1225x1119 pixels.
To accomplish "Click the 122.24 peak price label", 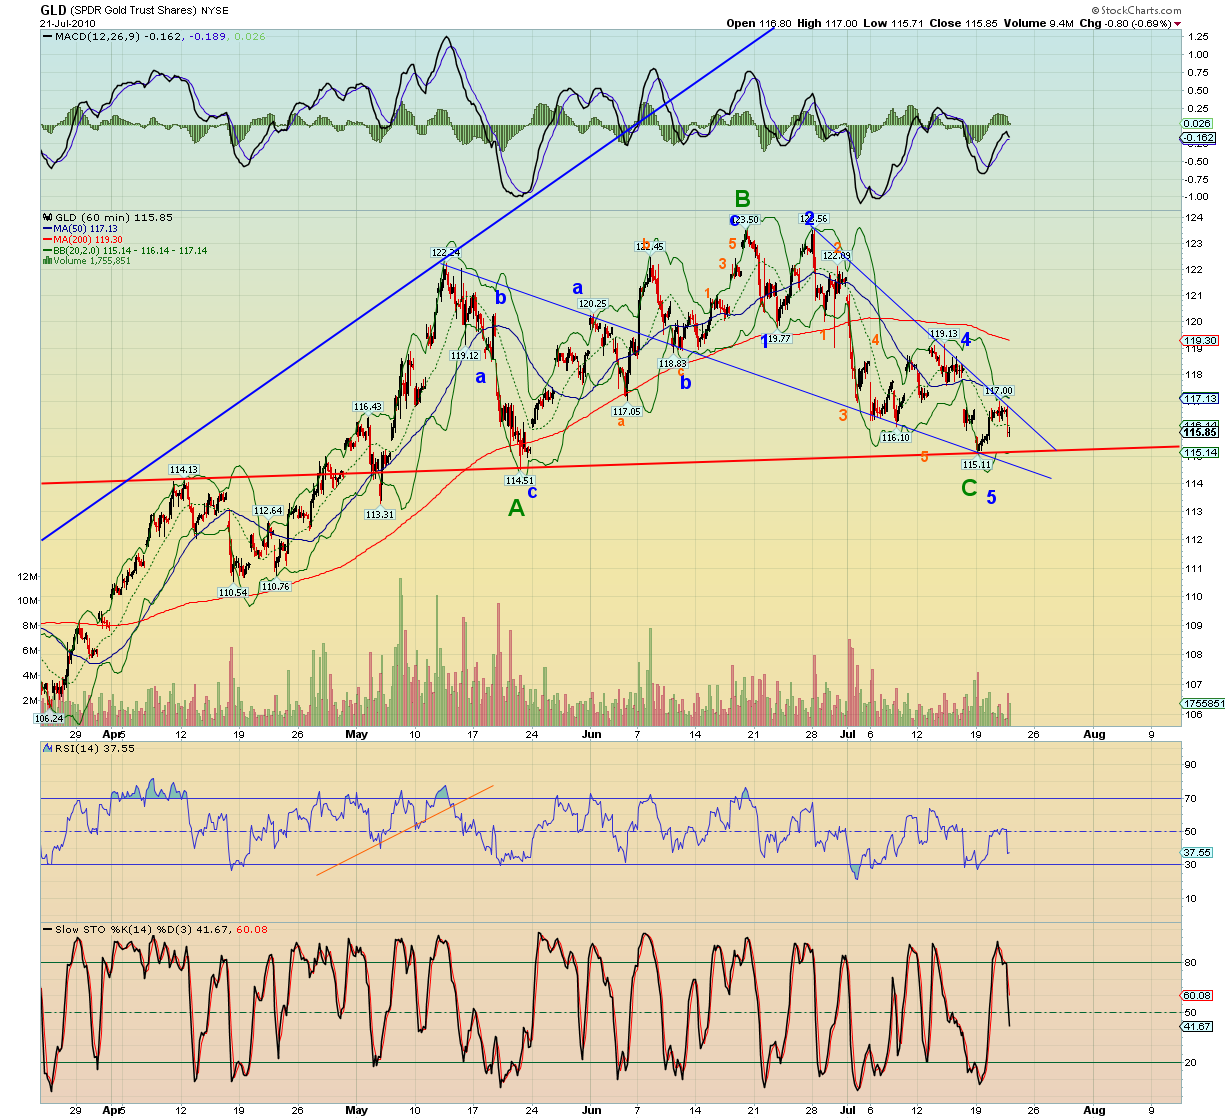I will pyautogui.click(x=445, y=253).
